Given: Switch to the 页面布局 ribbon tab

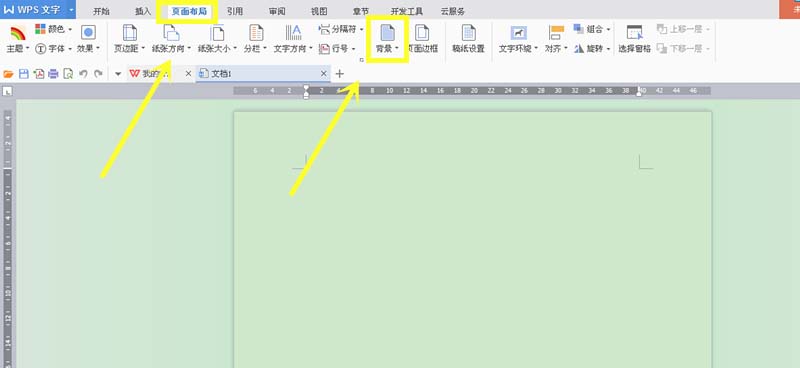Looking at the screenshot, I should (x=189, y=11).
